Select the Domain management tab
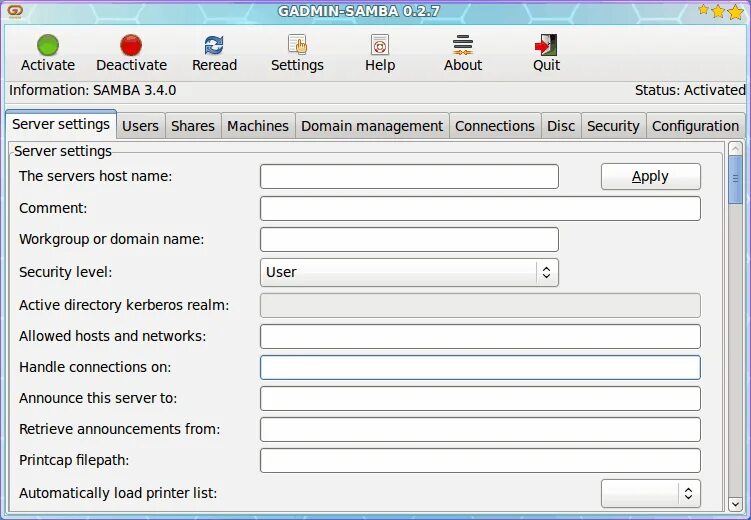This screenshot has height=520, width=751. [372, 126]
